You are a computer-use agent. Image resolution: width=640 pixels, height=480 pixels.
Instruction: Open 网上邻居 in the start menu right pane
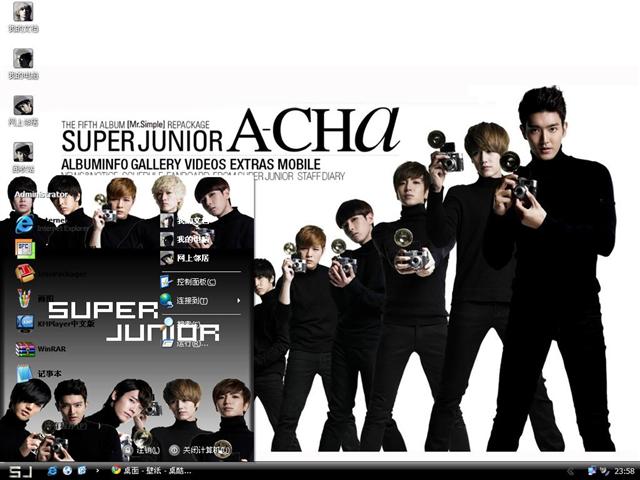click(x=184, y=258)
